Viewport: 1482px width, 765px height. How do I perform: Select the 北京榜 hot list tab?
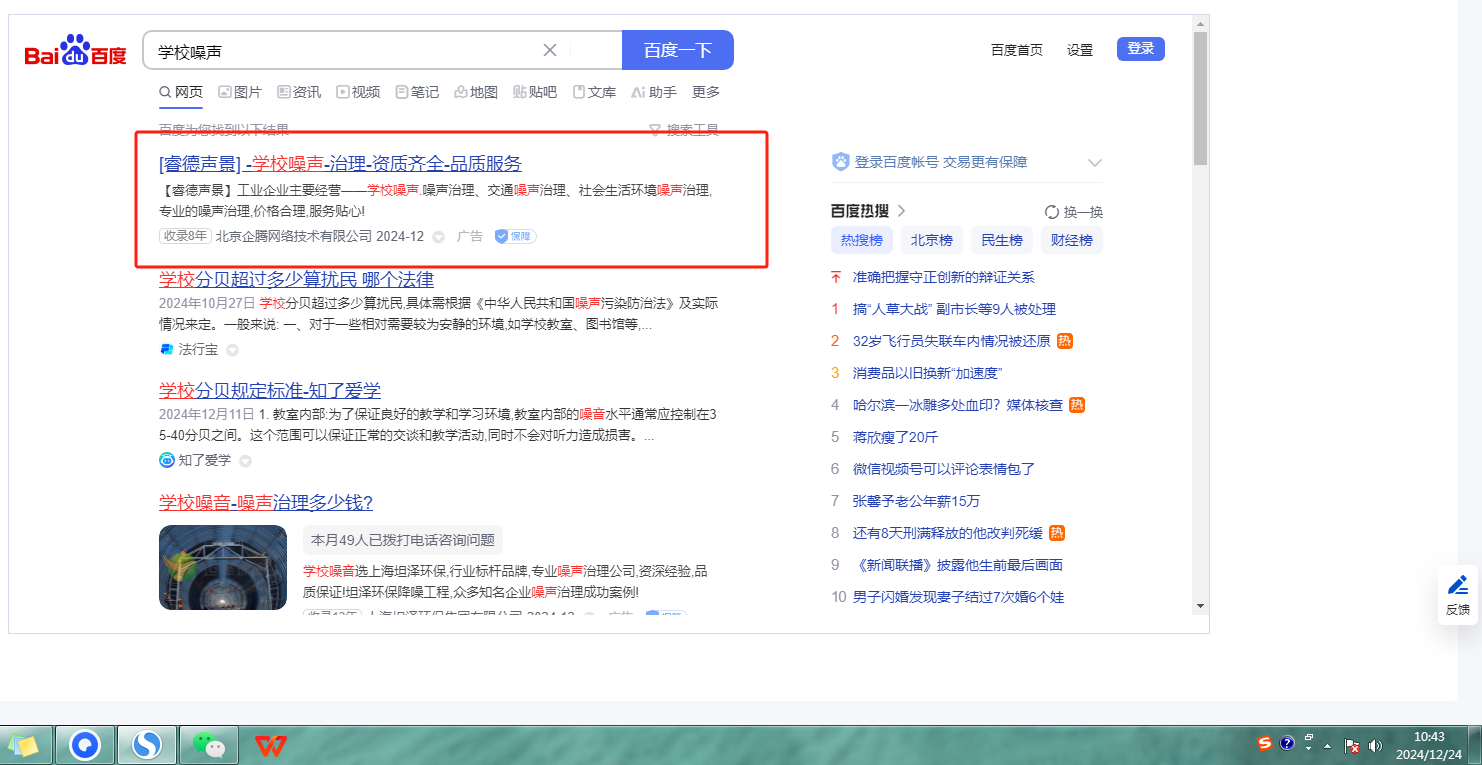[x=931, y=240]
